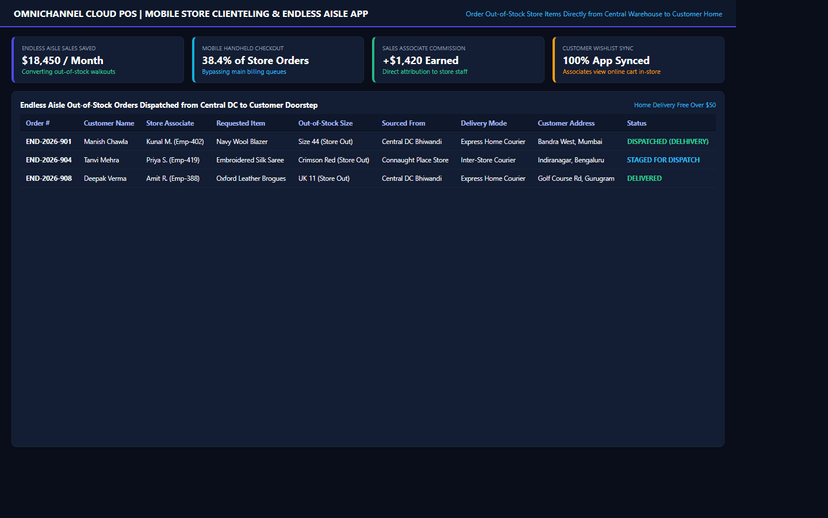
Task: Open the Endless Aisle Sales Saved card
Action: point(98,60)
